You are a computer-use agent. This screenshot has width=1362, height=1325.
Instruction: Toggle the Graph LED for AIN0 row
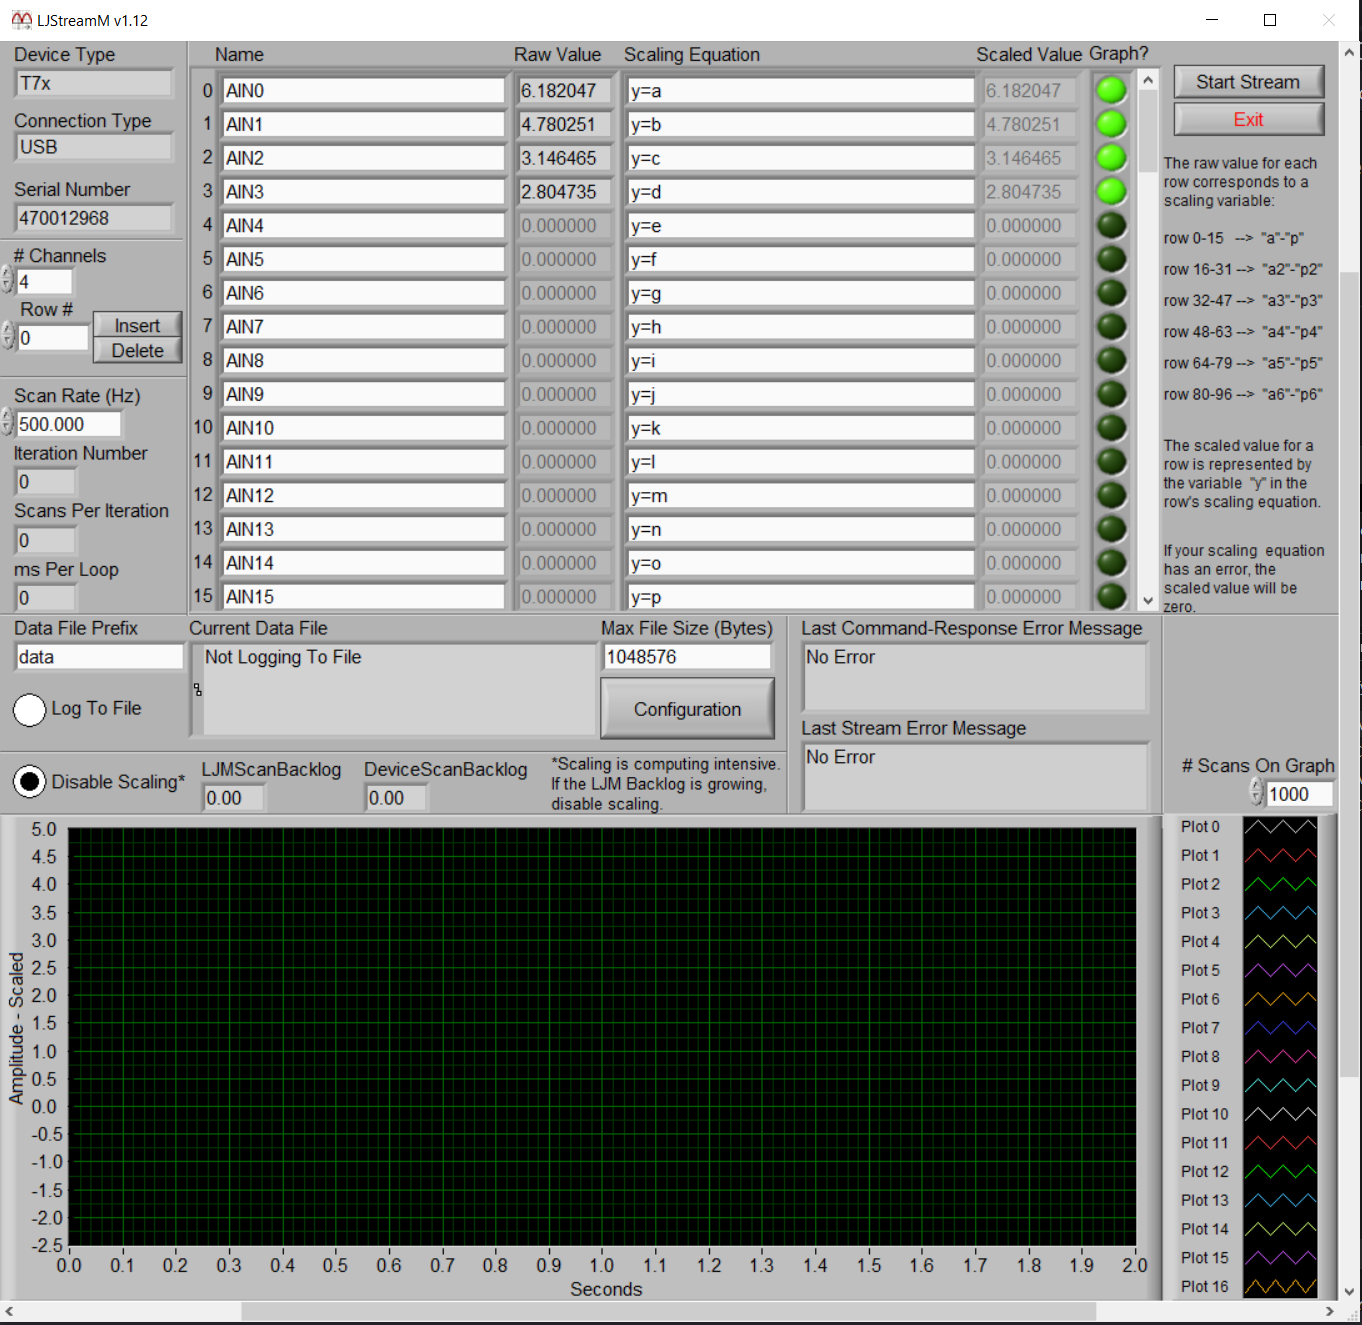tap(1111, 90)
